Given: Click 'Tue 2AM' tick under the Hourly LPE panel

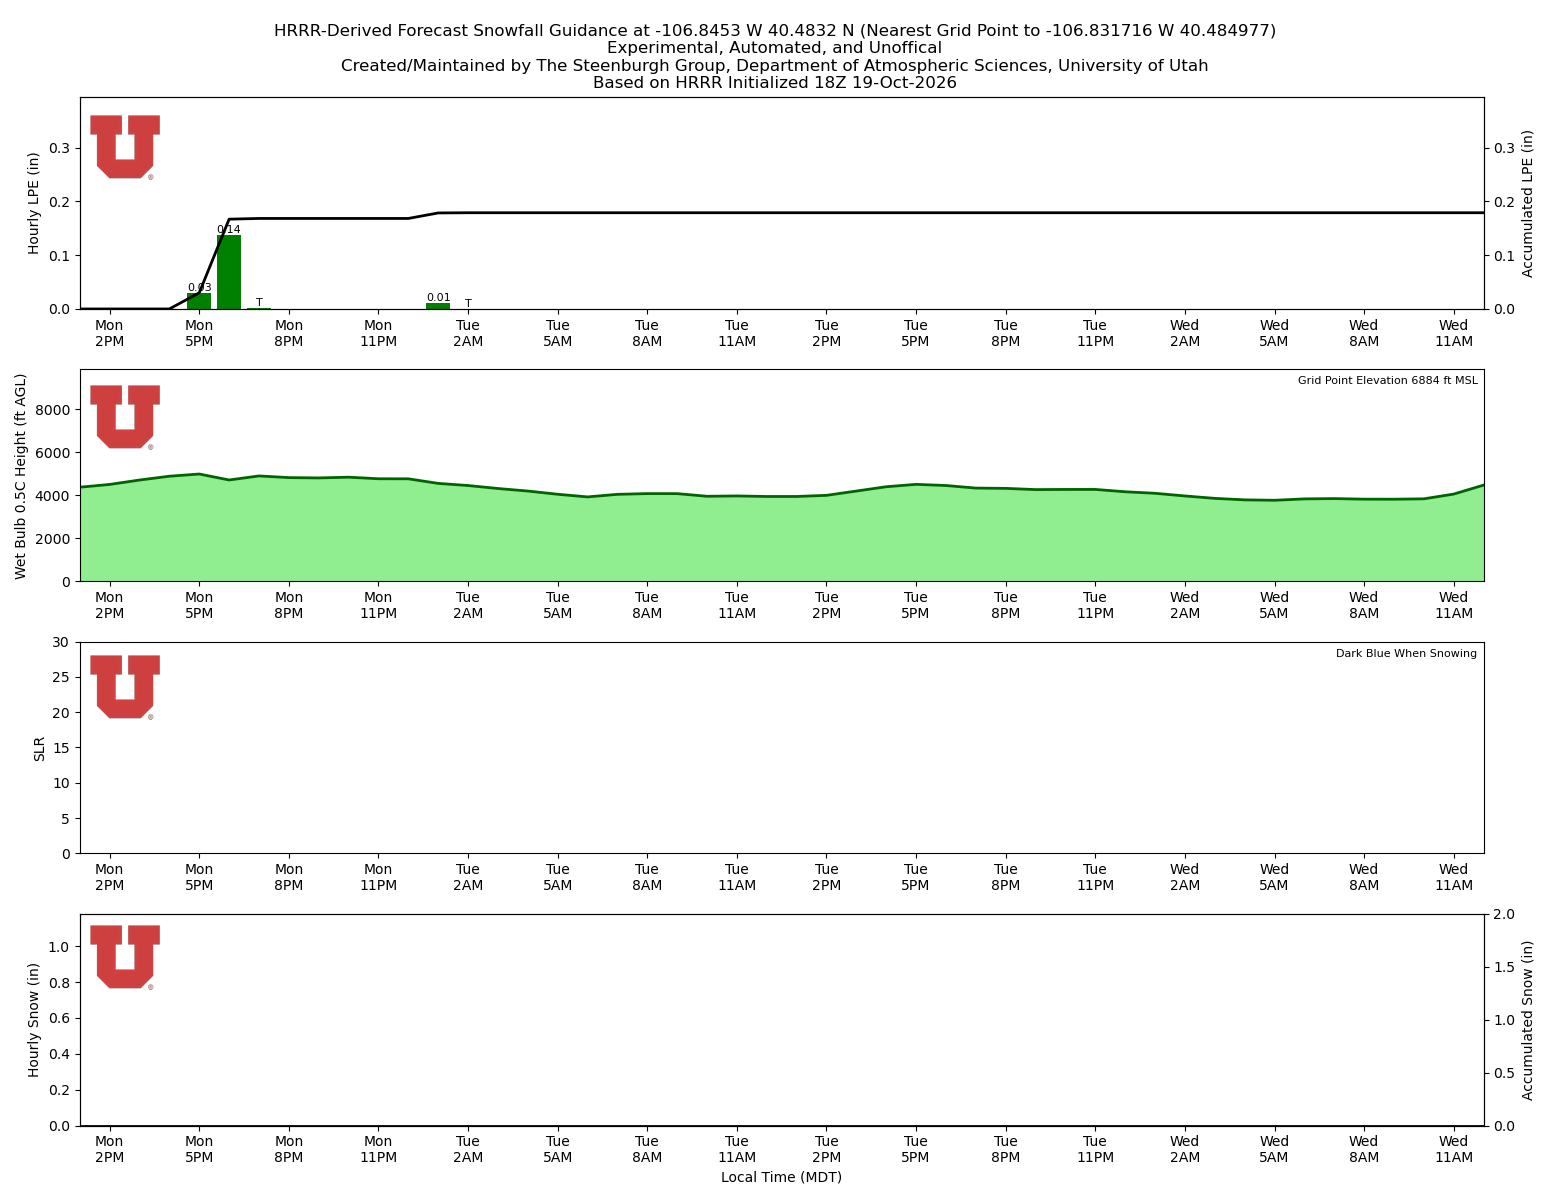Looking at the screenshot, I should [468, 333].
